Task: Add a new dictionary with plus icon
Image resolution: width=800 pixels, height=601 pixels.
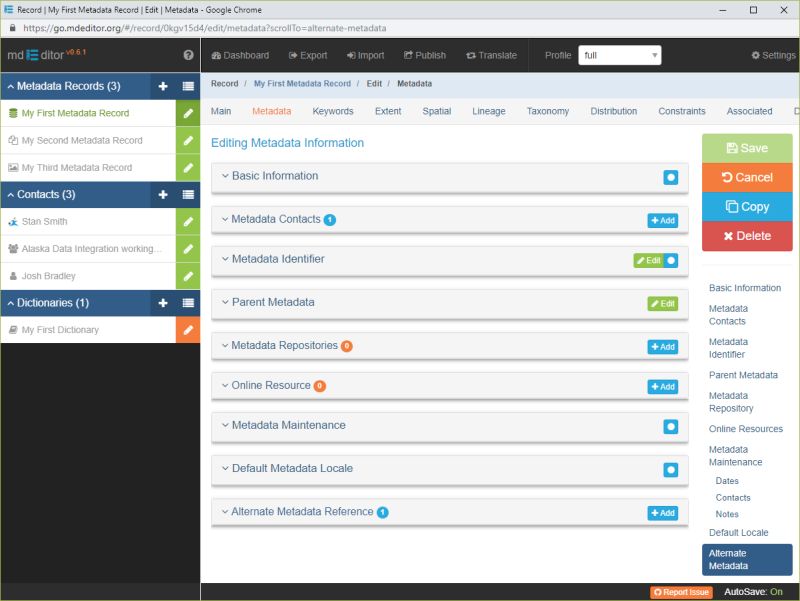Action: click(163, 303)
